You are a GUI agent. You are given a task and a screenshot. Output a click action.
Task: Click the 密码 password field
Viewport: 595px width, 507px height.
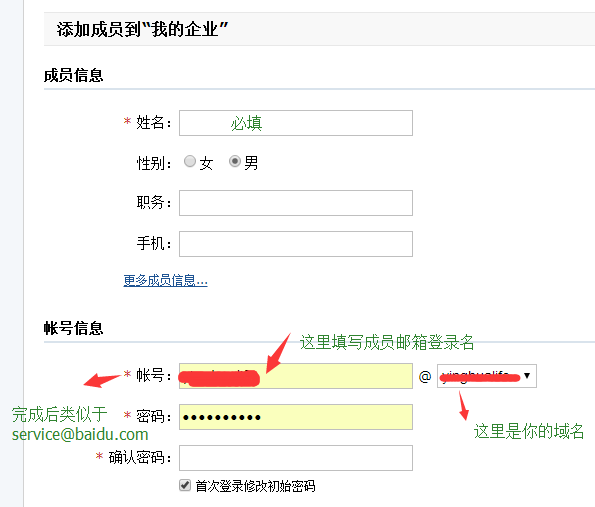(296, 417)
